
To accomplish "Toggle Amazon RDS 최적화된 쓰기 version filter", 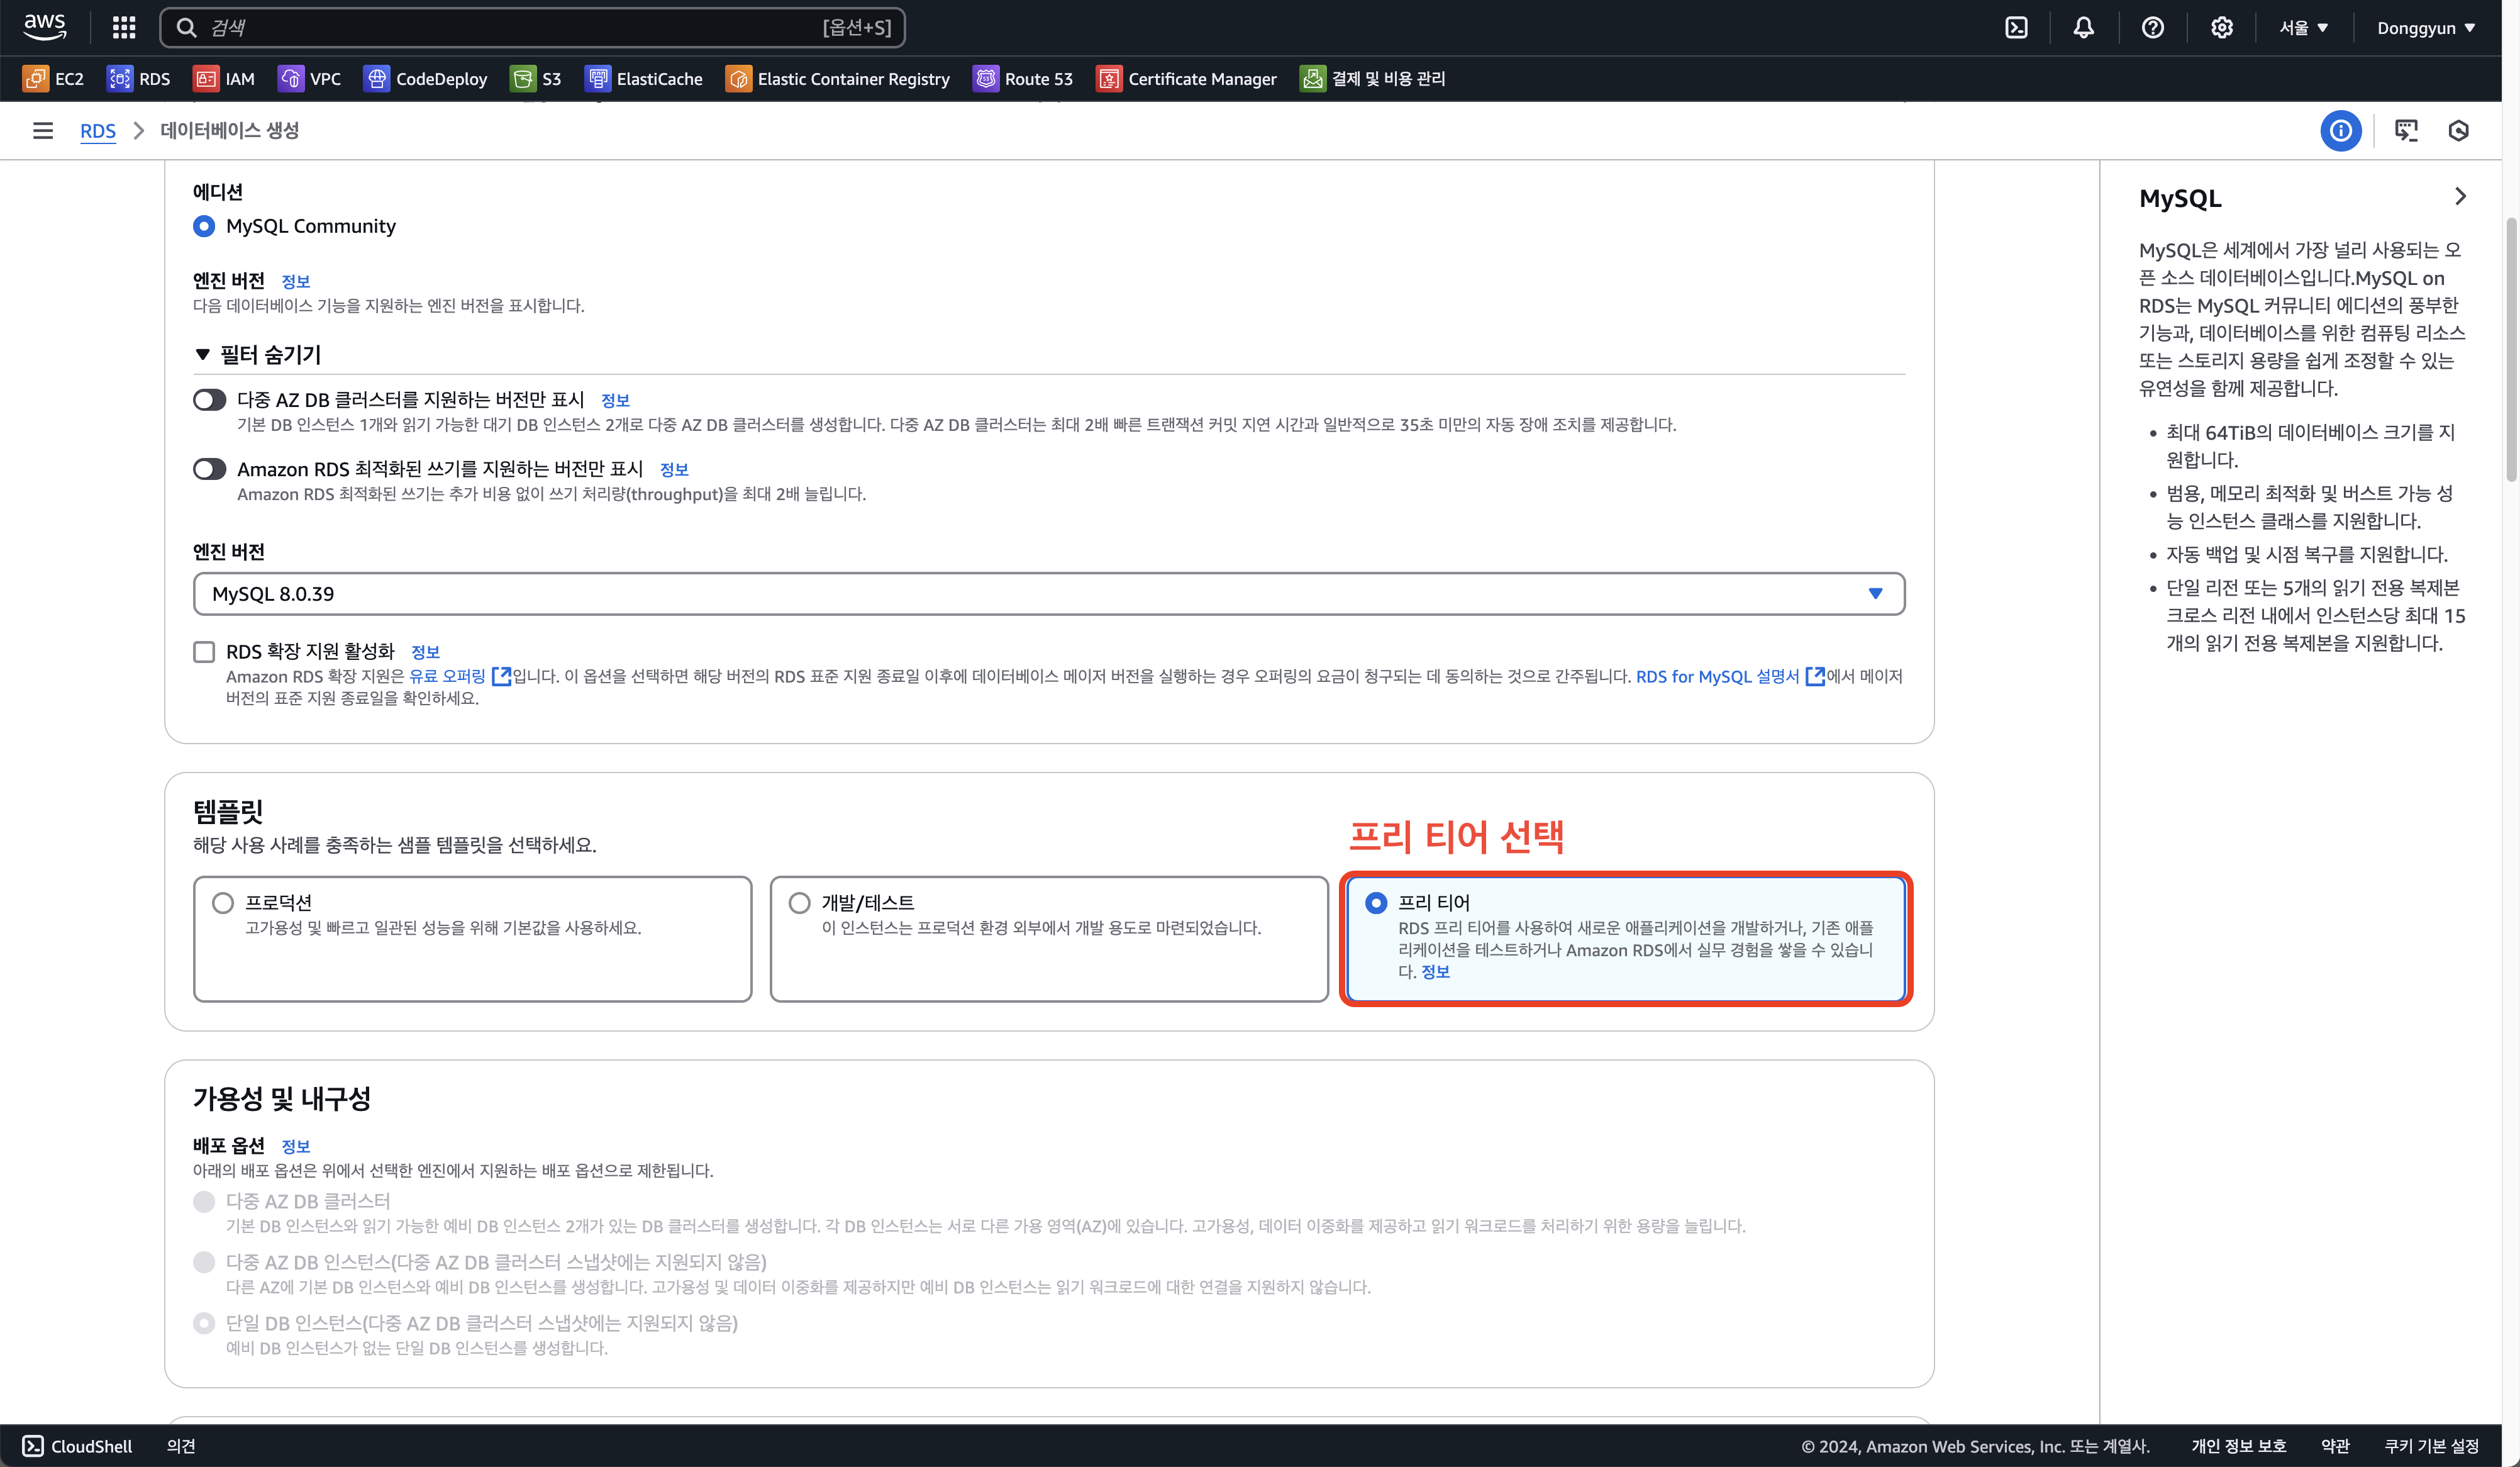I will point(210,469).
